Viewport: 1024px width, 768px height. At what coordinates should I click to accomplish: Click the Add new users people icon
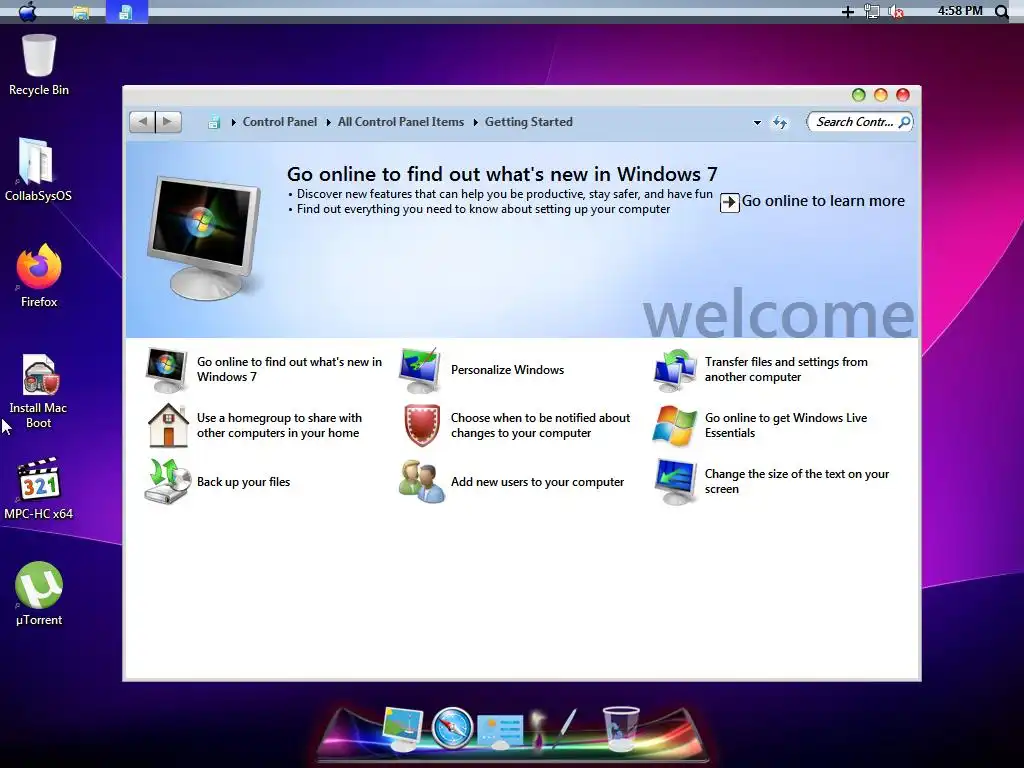pyautogui.click(x=421, y=481)
